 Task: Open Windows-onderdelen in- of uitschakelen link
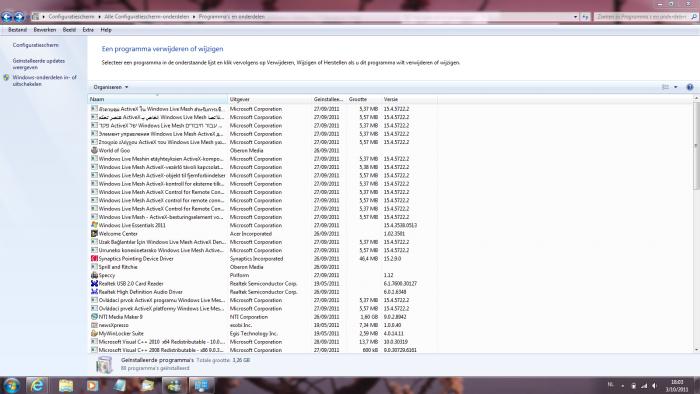[44, 80]
